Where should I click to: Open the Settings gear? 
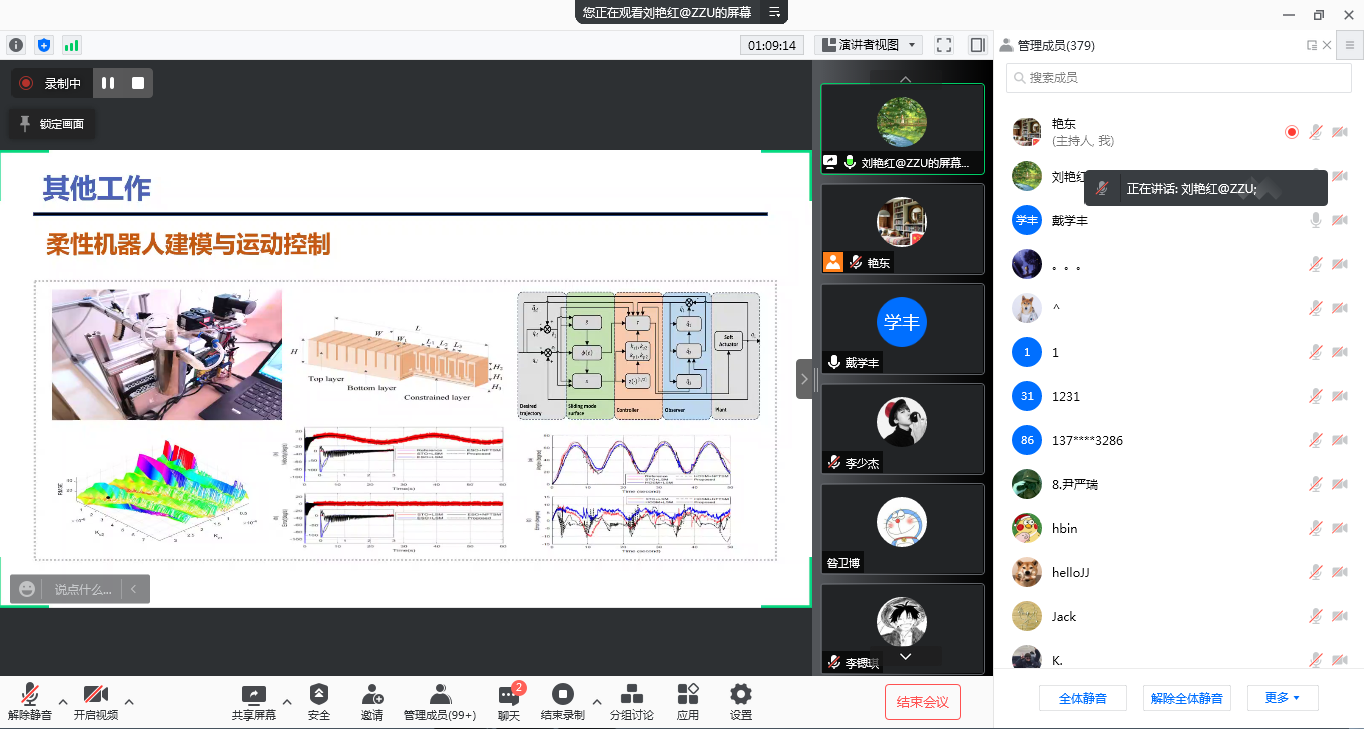pos(740,701)
